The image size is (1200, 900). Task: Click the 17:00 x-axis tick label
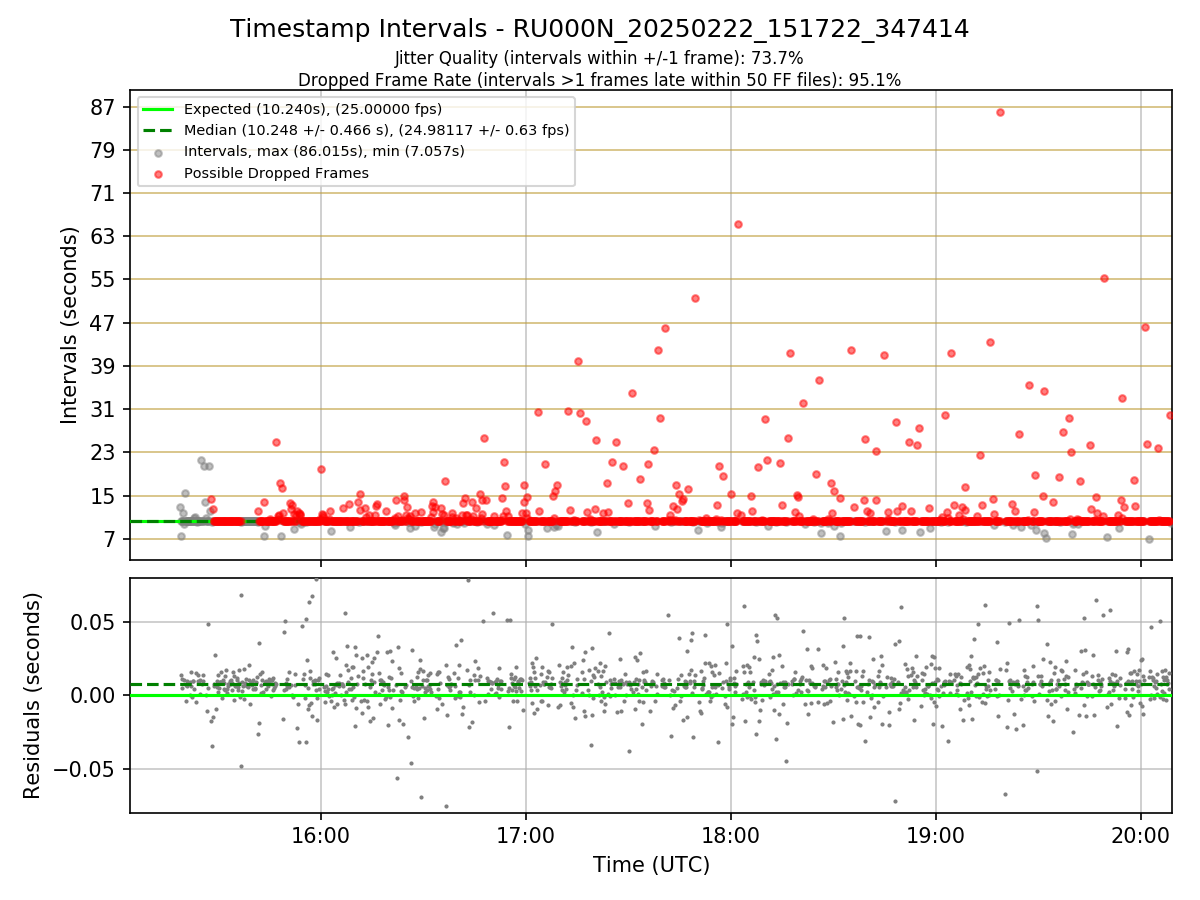pyautogui.click(x=526, y=834)
